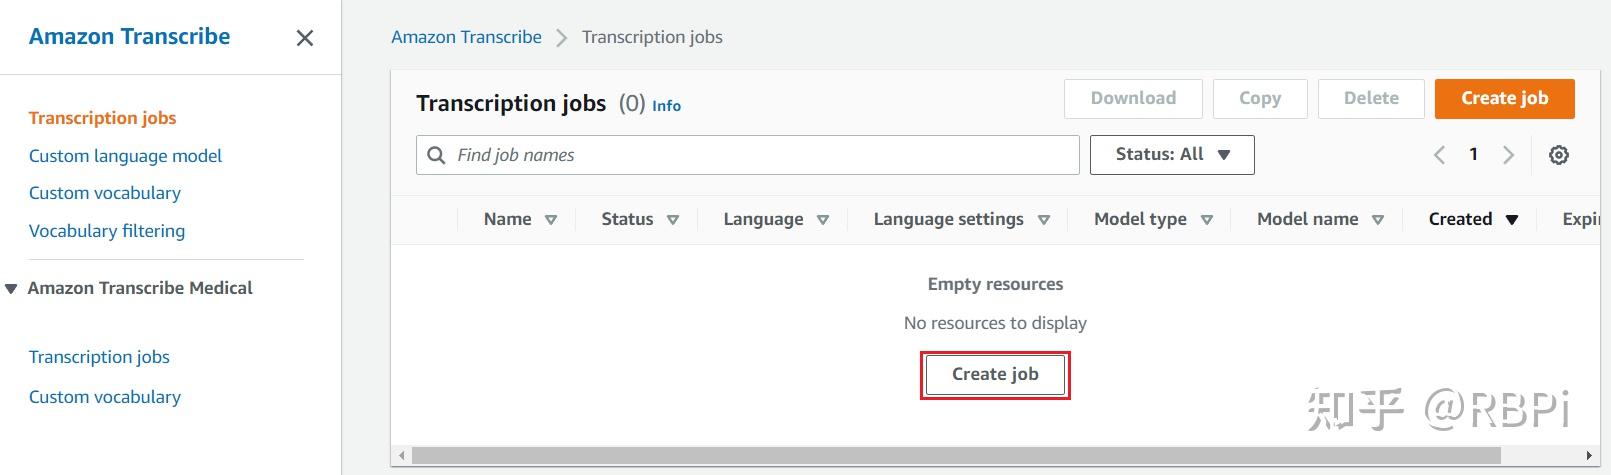Image resolution: width=1611 pixels, height=475 pixels.
Task: Open the Status: All dropdown
Action: 1171,155
